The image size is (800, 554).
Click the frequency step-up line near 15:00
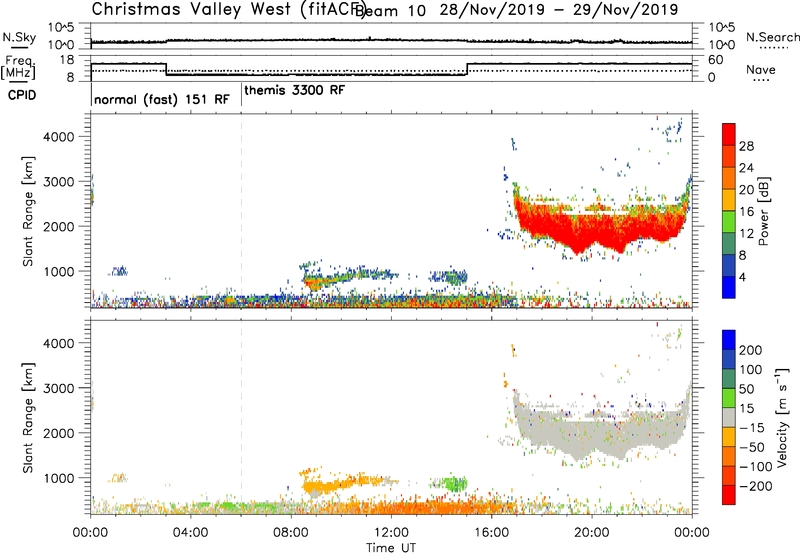467,69
